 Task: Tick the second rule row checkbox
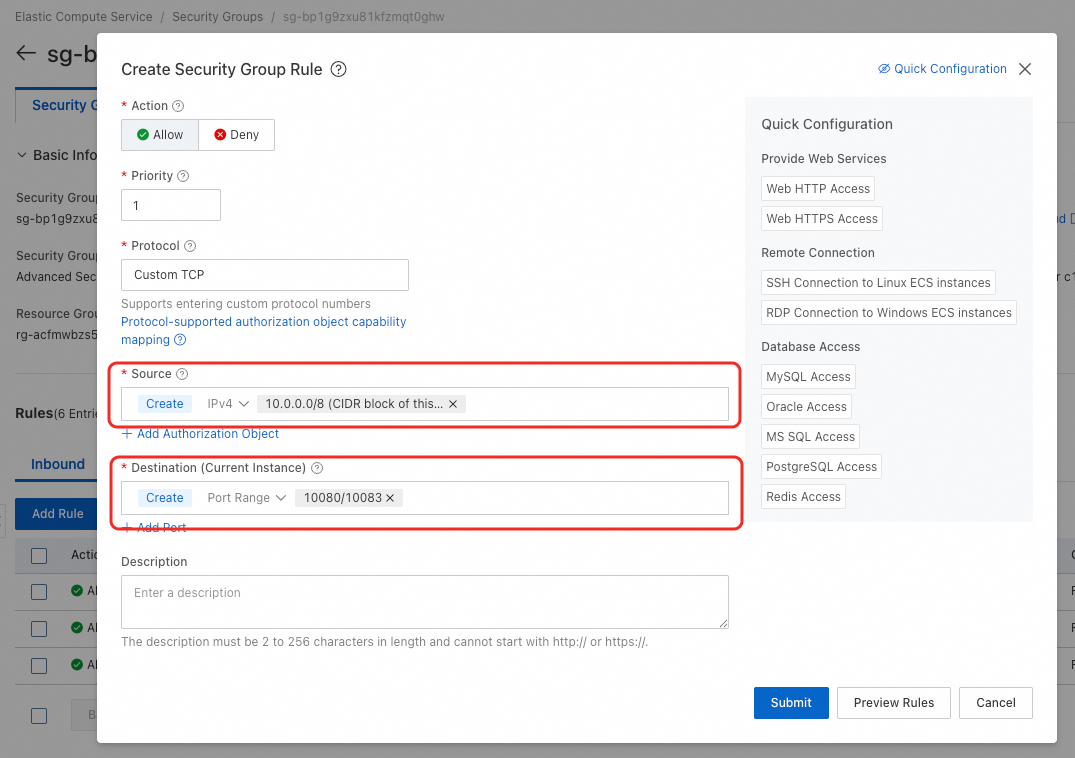click(39, 628)
